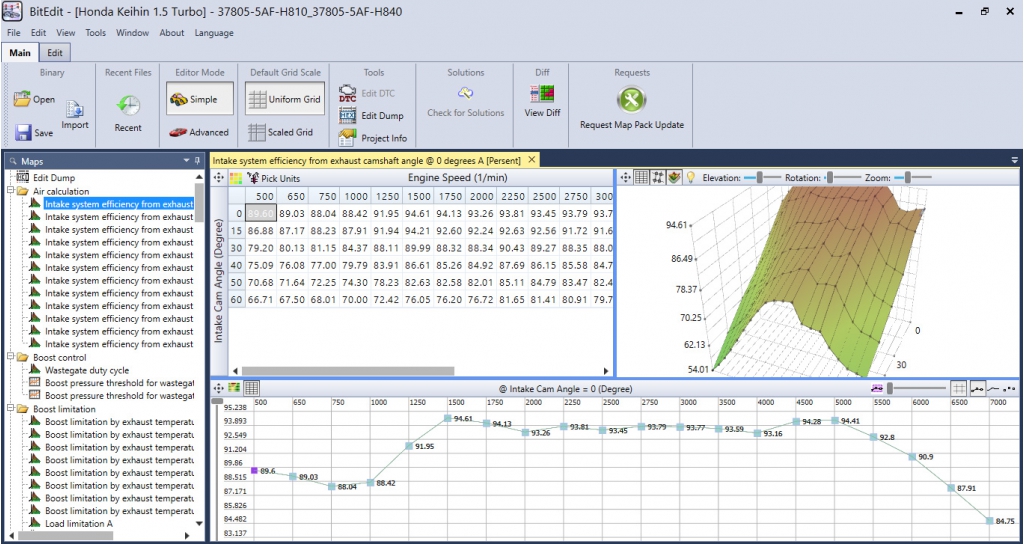Viewport: 1024px width, 544px height.
Task: Open the Window menu
Action: pos(133,33)
